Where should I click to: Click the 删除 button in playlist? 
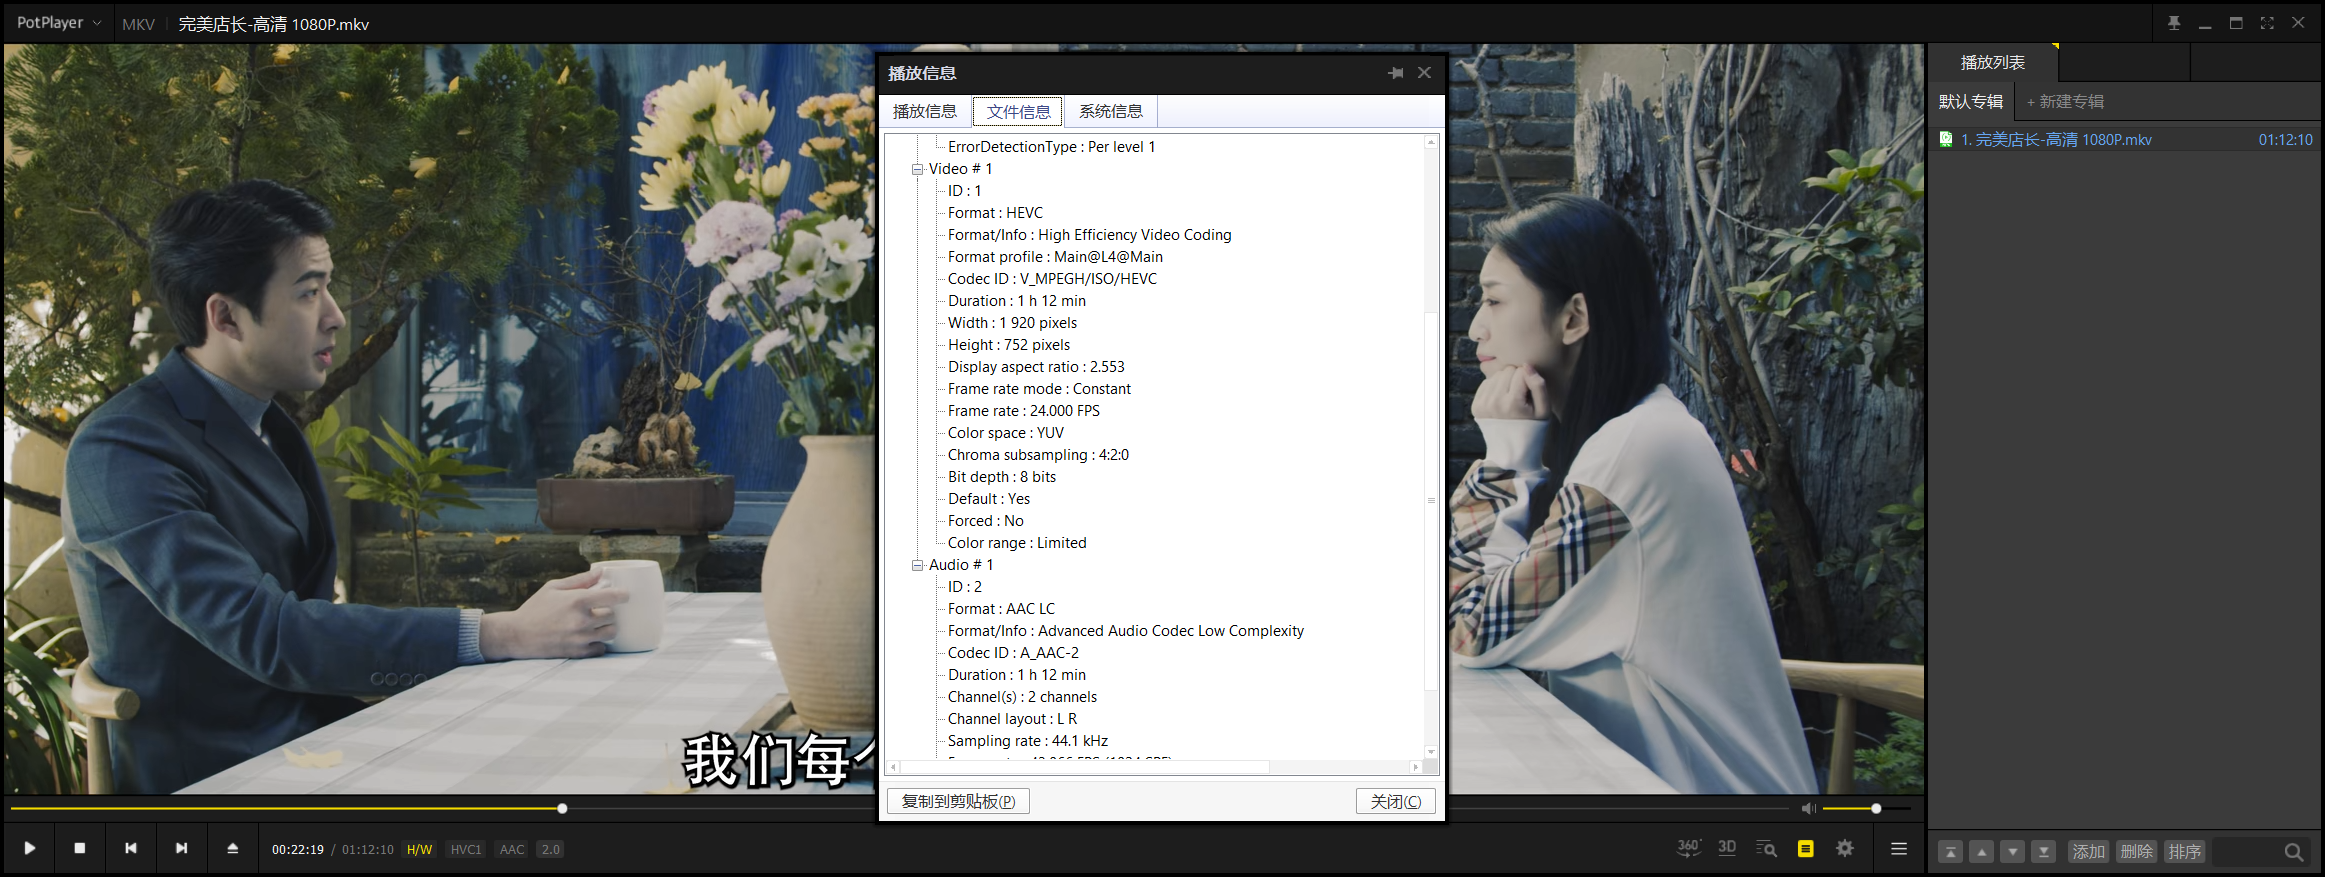(2136, 852)
